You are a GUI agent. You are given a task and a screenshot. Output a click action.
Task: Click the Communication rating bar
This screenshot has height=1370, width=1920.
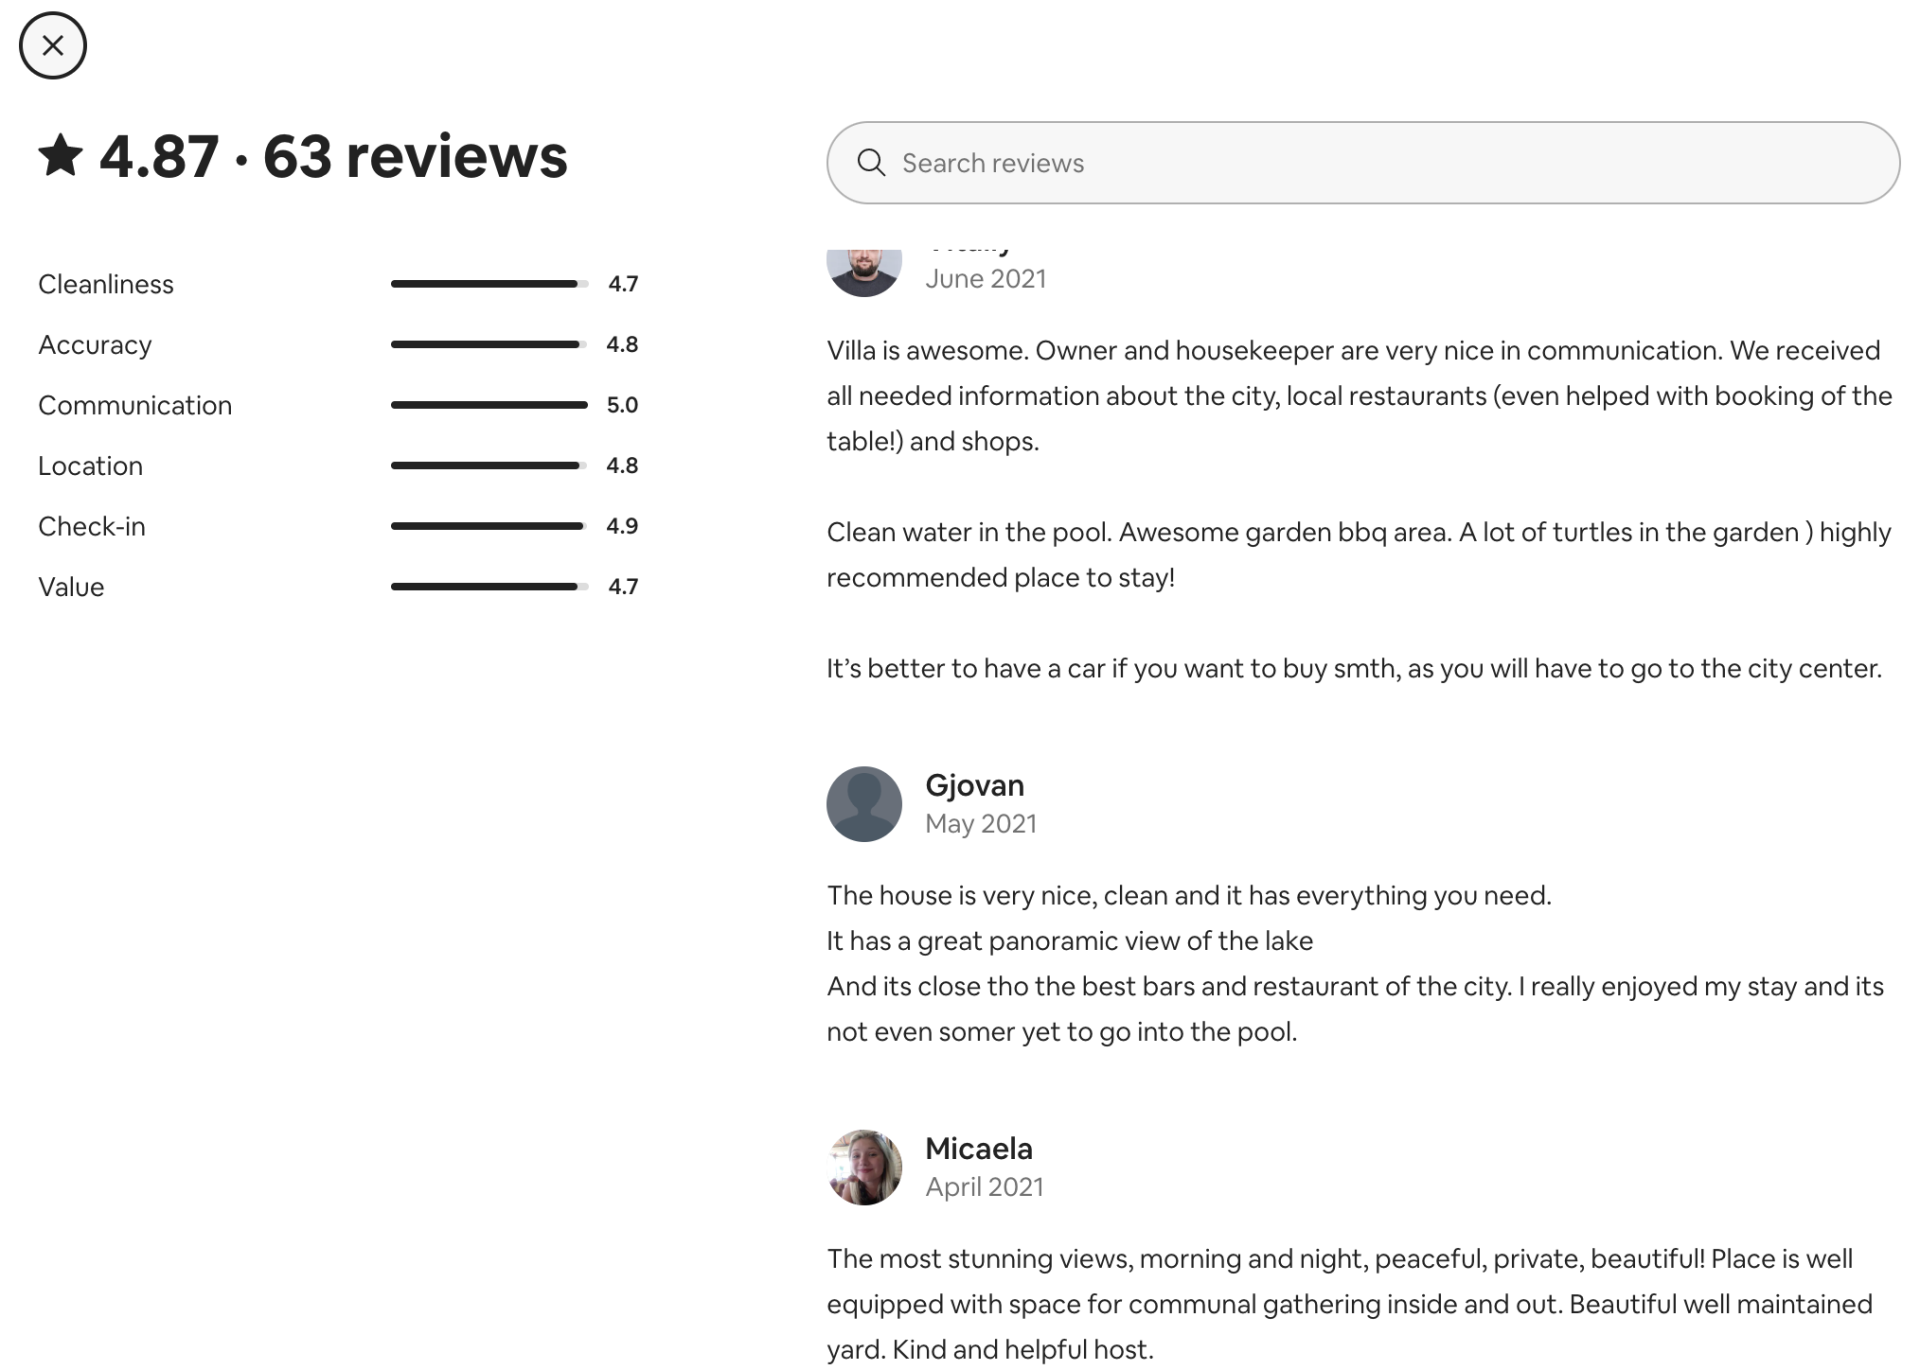(x=489, y=405)
